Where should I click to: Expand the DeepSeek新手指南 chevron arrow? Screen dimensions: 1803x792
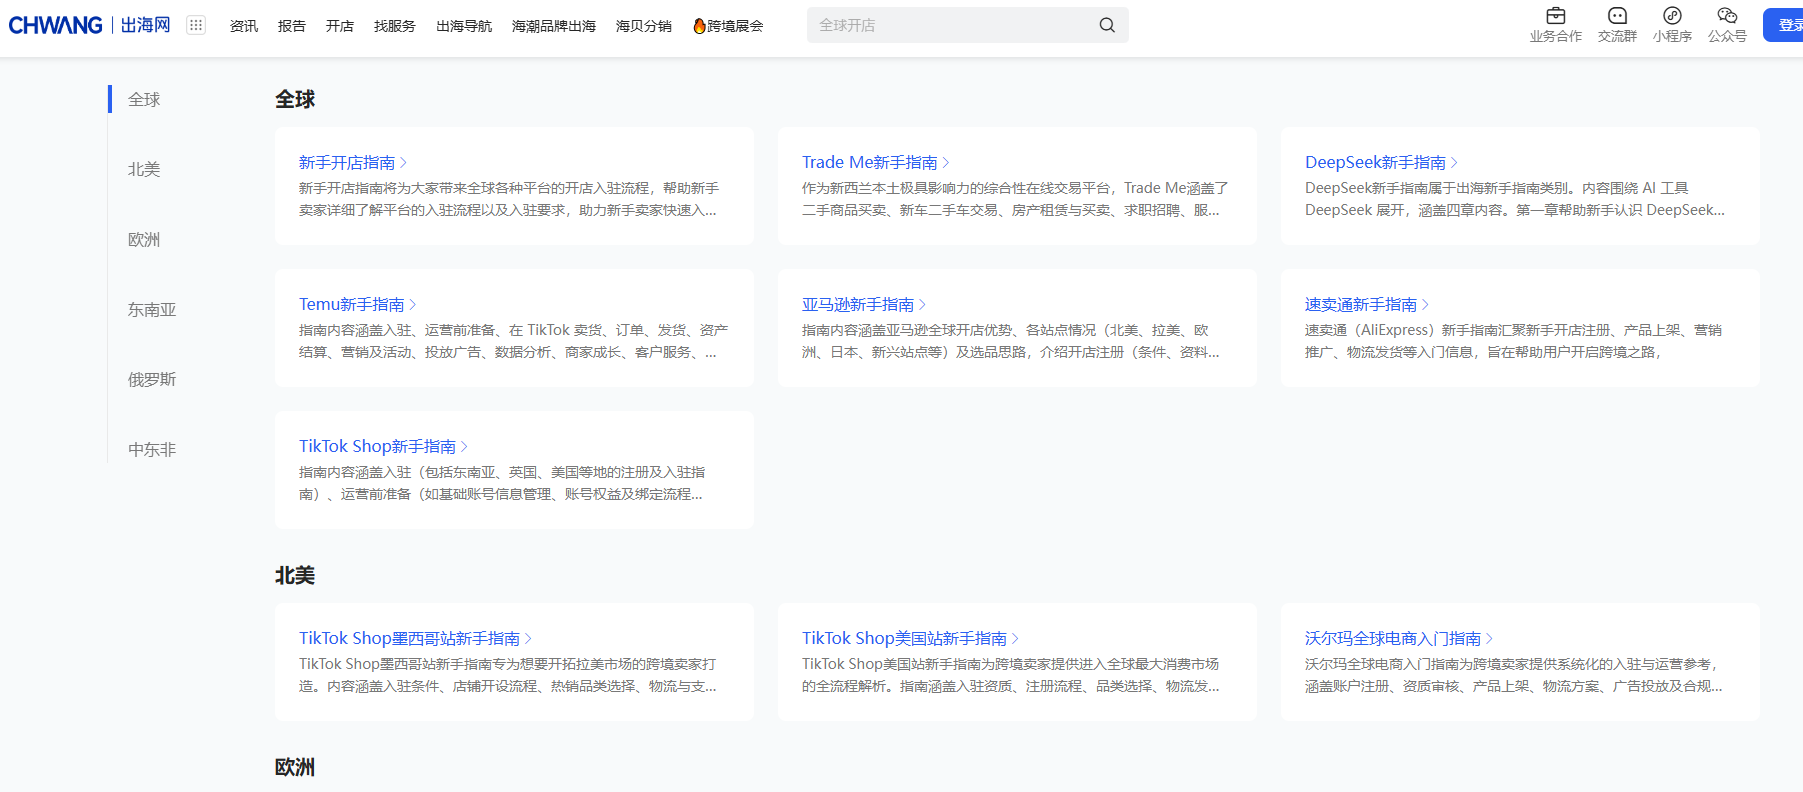tap(1454, 163)
